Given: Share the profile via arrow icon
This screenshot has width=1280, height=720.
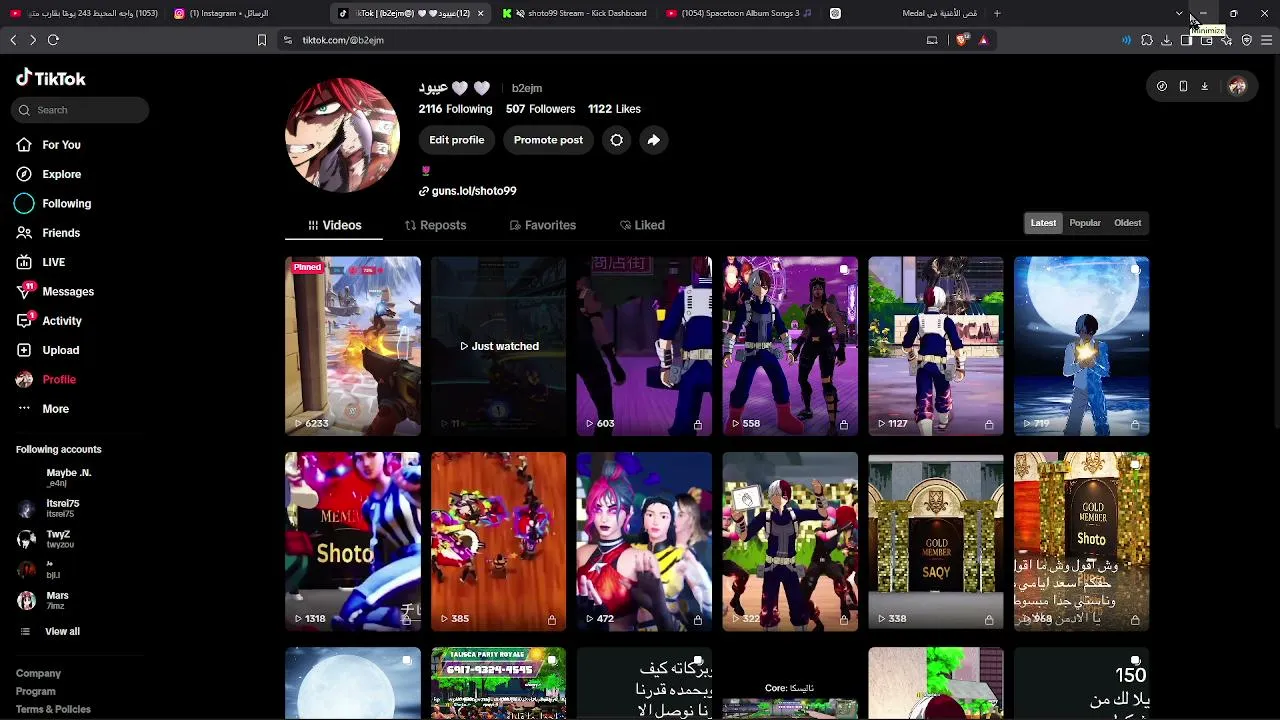Looking at the screenshot, I should [653, 140].
